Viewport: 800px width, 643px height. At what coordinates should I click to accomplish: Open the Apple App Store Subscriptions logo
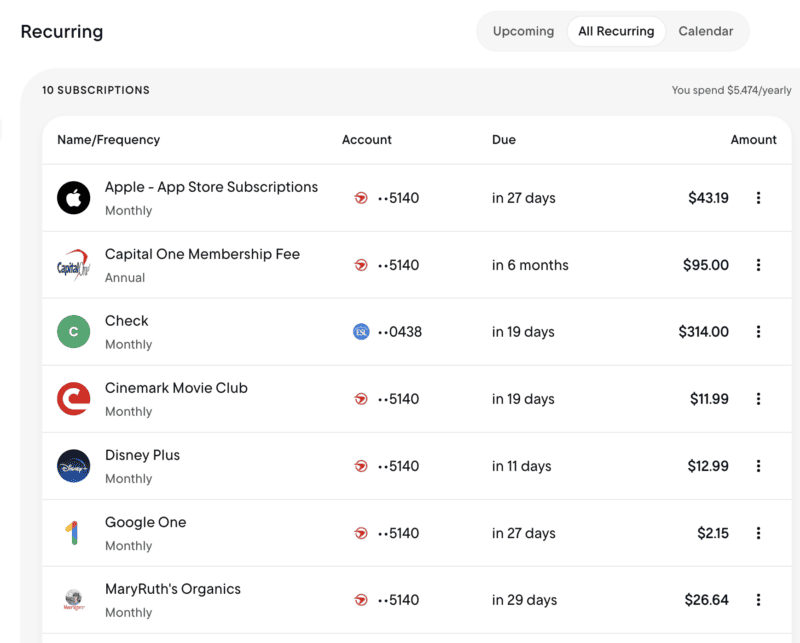coord(73,197)
